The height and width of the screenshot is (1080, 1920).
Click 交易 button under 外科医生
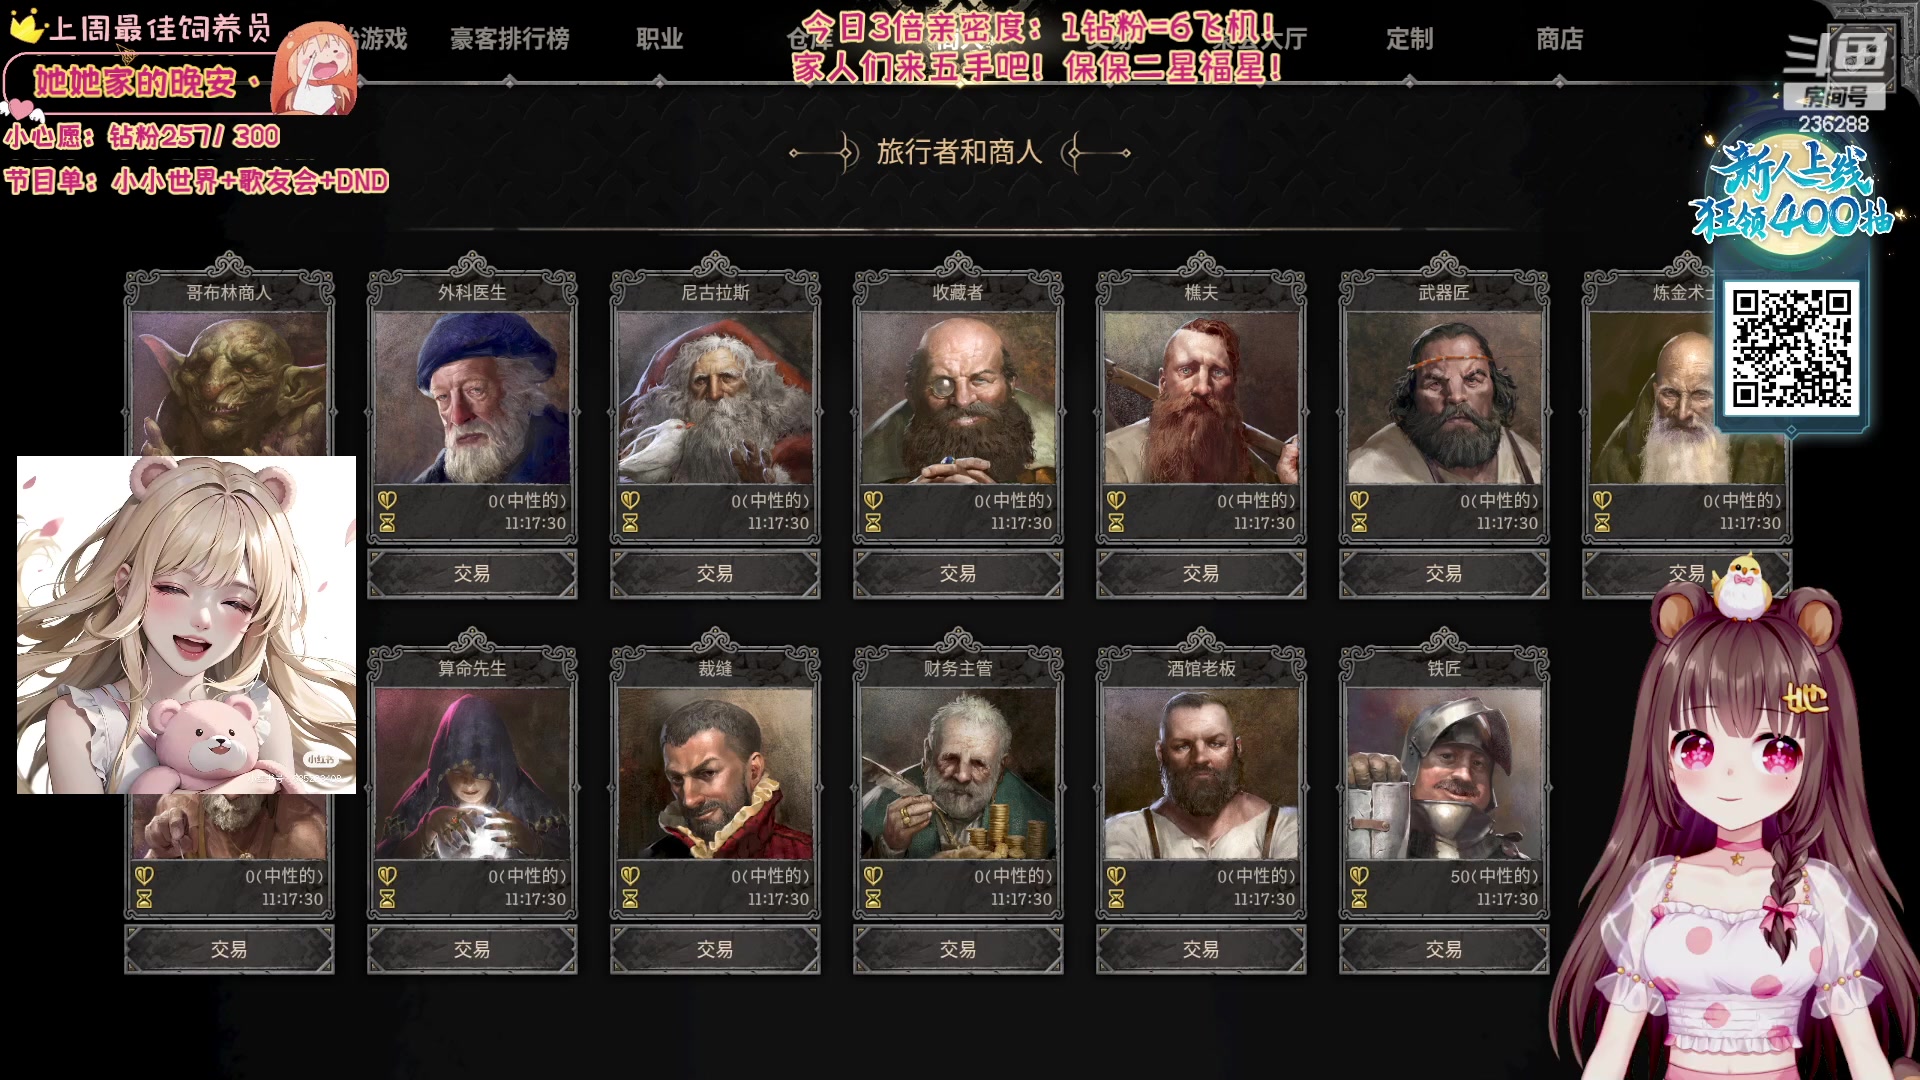tap(472, 574)
